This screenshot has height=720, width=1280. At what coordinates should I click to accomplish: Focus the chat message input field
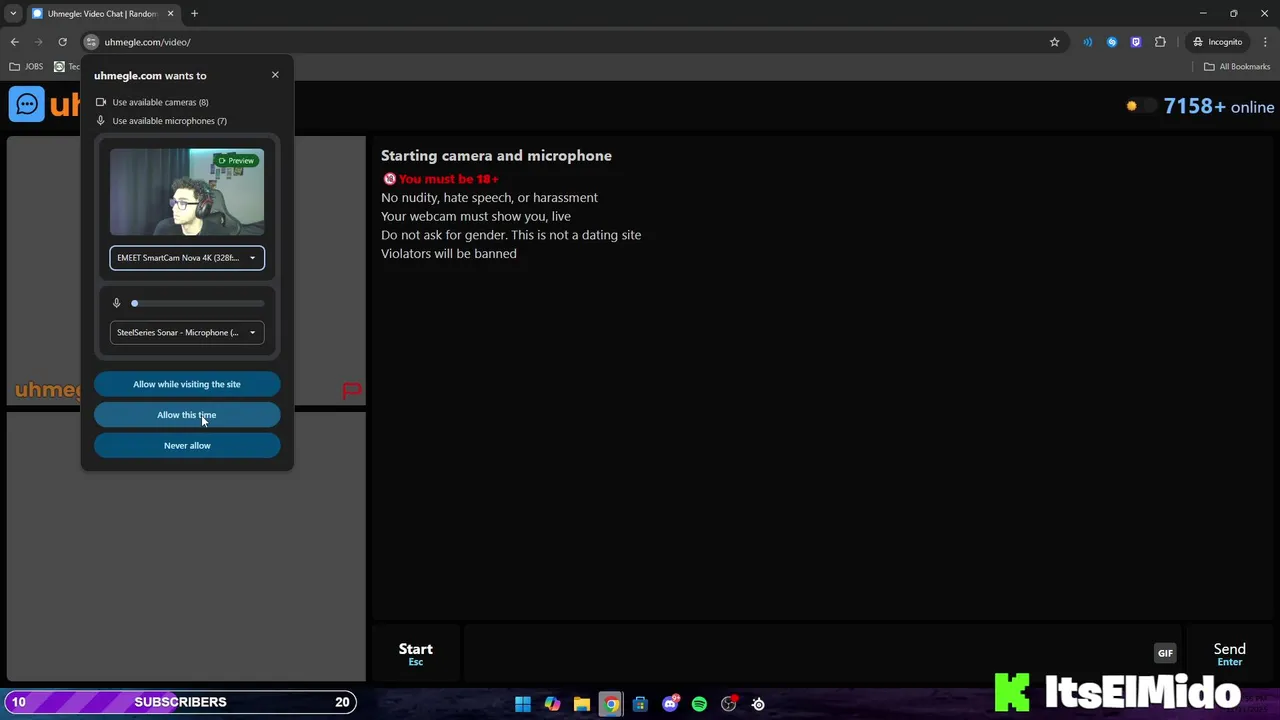[806, 654]
